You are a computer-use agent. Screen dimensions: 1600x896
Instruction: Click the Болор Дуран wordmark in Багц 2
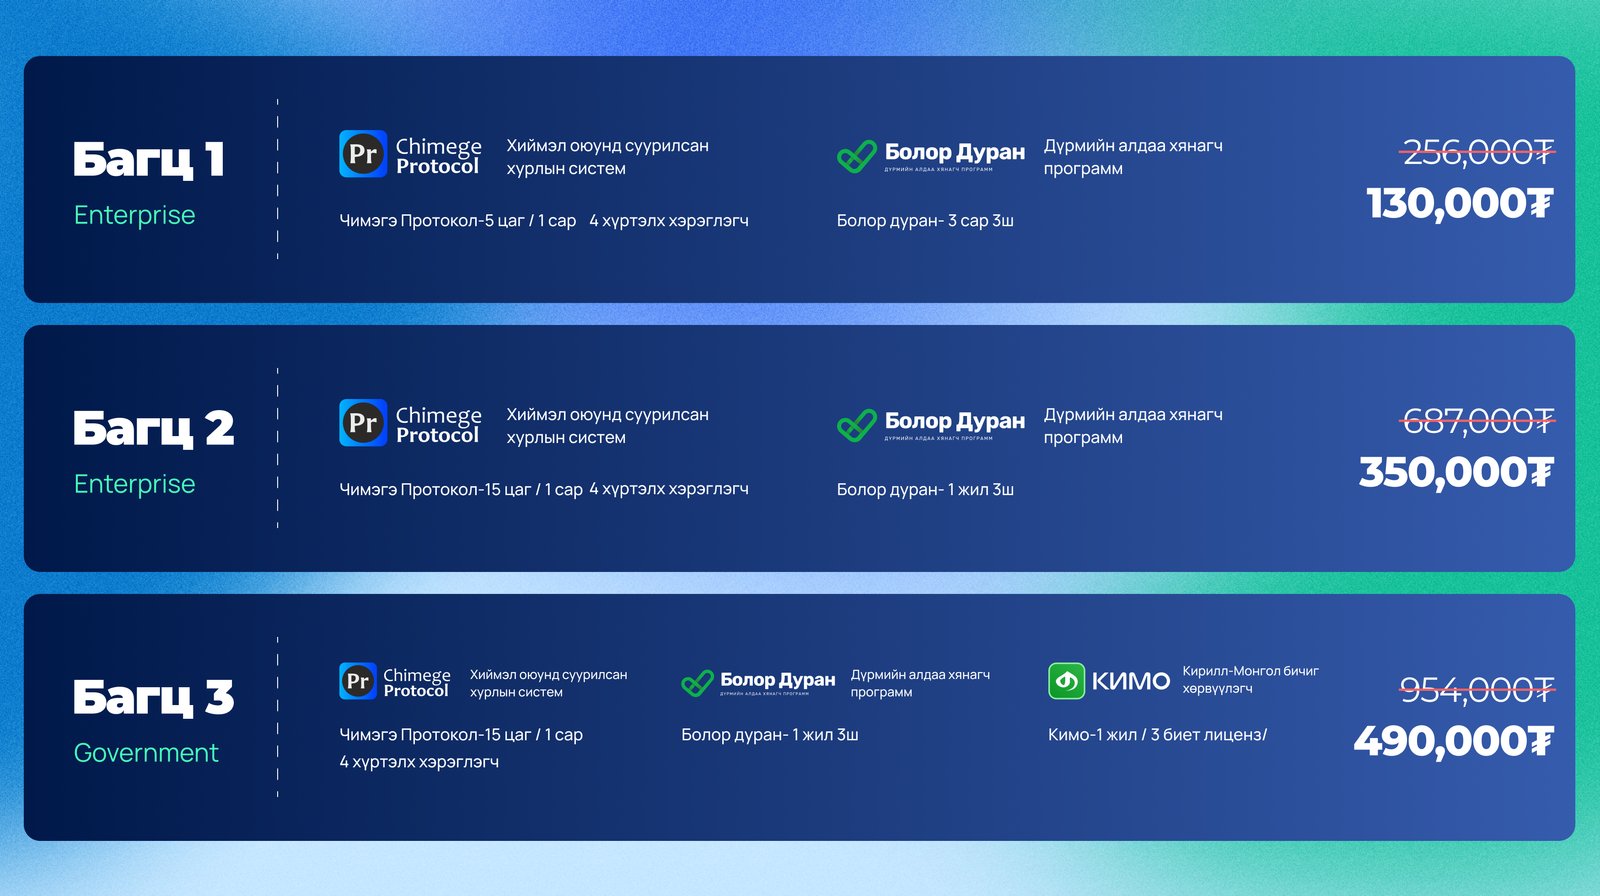click(x=955, y=422)
